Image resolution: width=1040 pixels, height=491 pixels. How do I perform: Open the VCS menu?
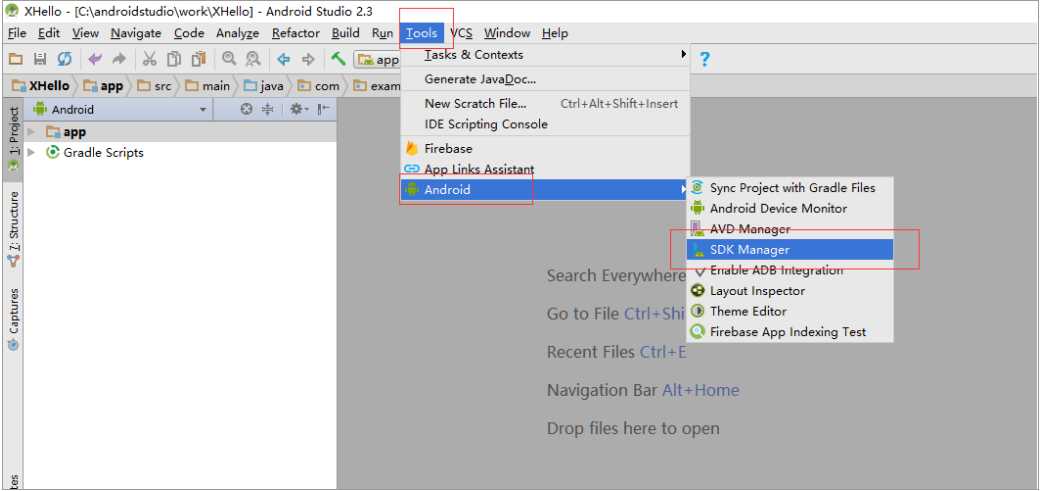tap(461, 33)
